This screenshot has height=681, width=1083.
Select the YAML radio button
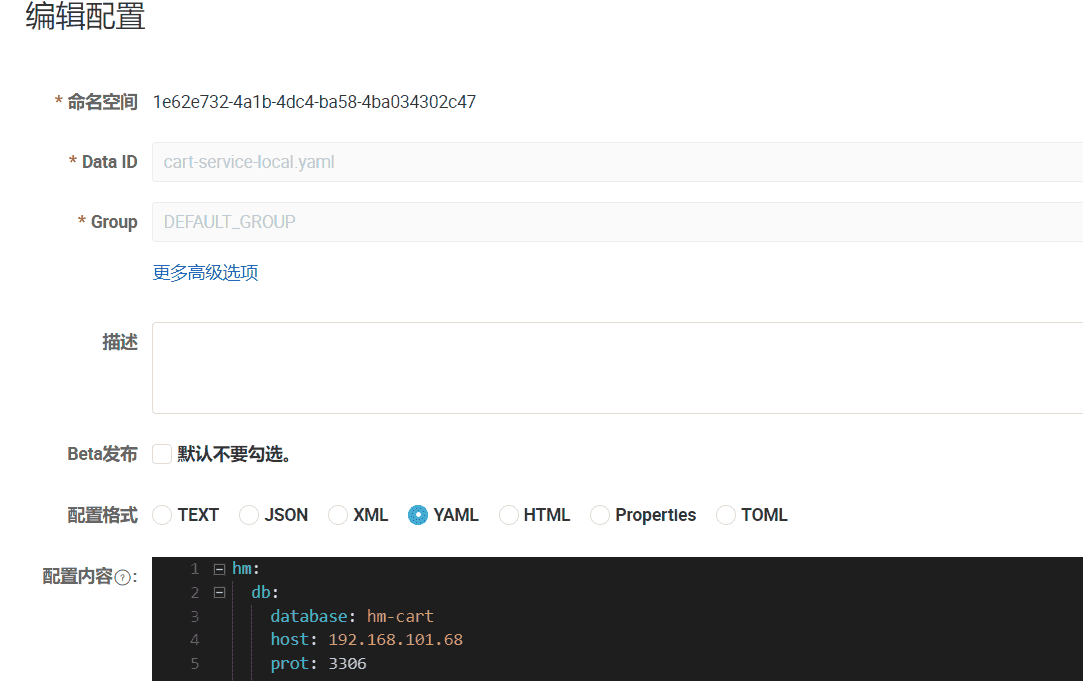(418, 515)
